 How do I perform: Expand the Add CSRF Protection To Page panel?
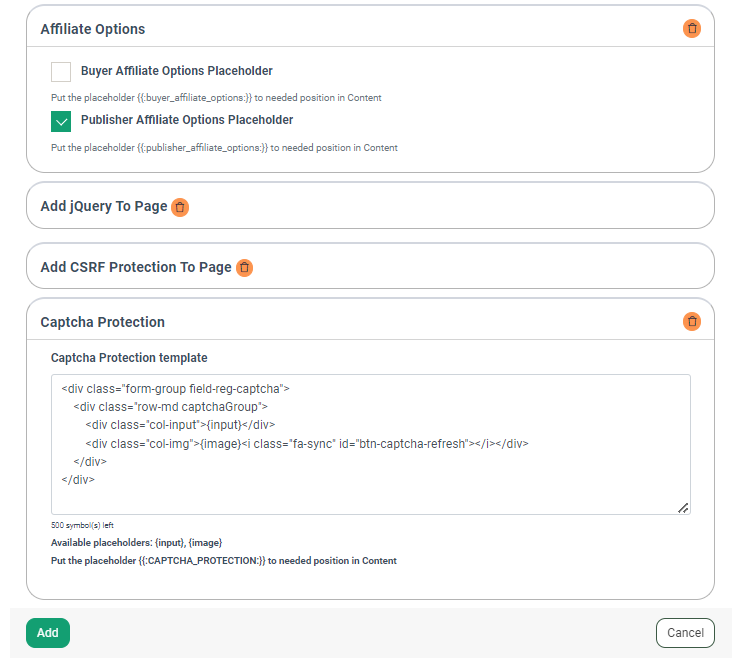(x=370, y=267)
